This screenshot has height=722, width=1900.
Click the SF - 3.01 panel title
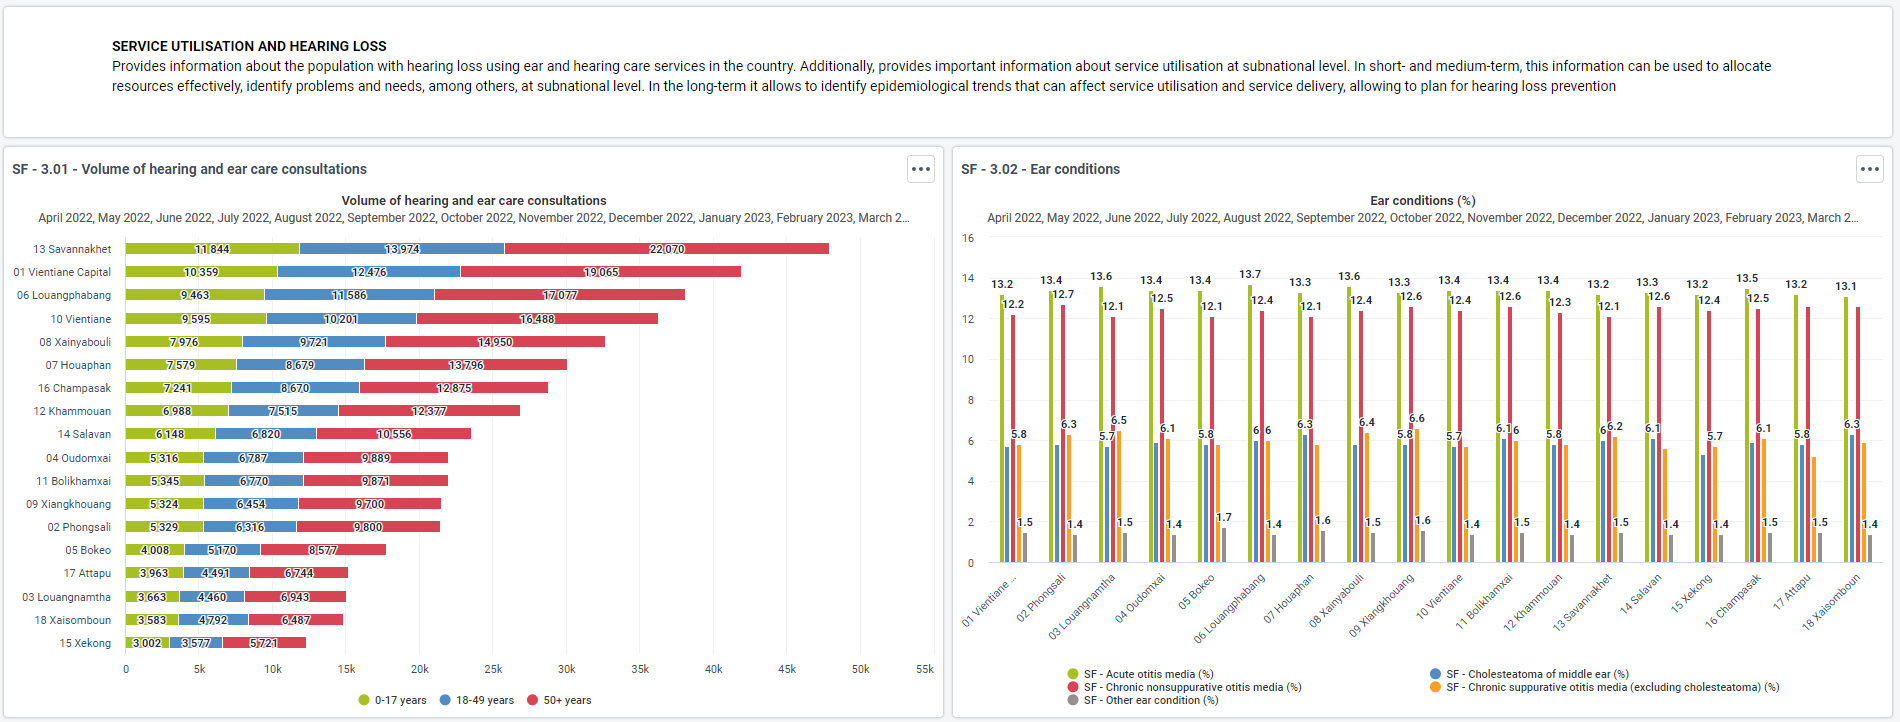[x=189, y=169]
